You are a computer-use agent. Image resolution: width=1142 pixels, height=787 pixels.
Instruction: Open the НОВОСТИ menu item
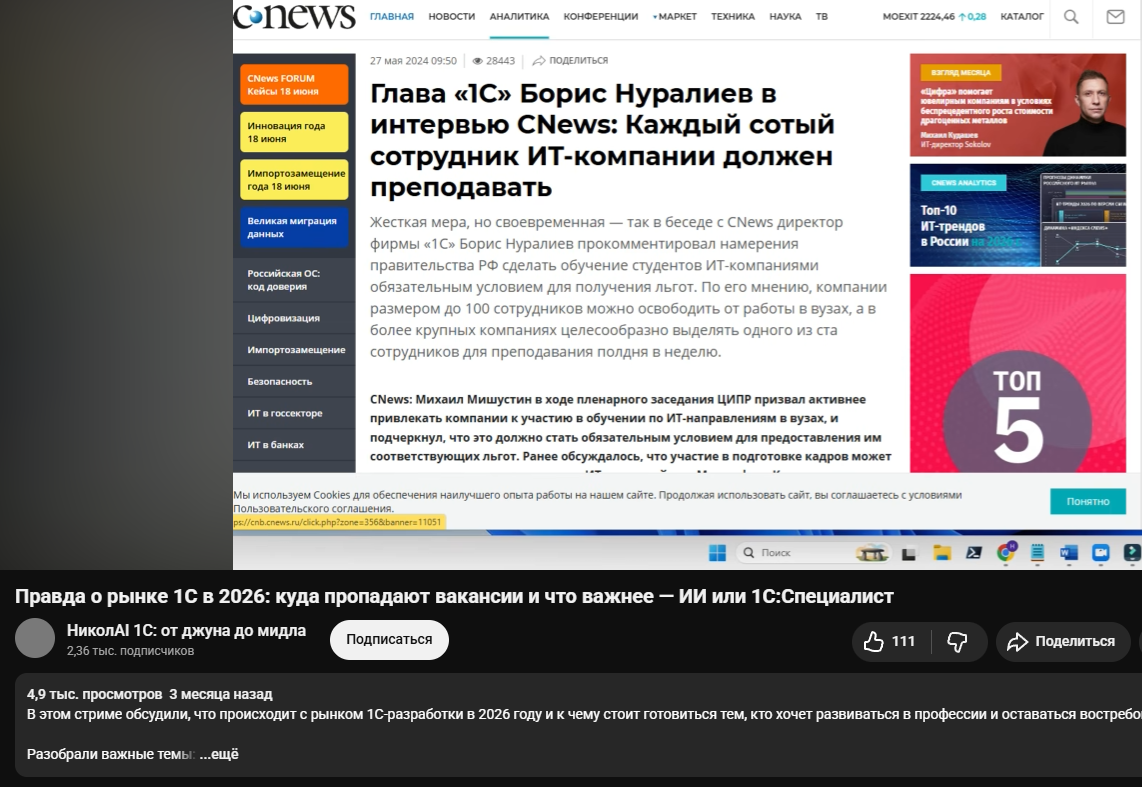pos(452,16)
